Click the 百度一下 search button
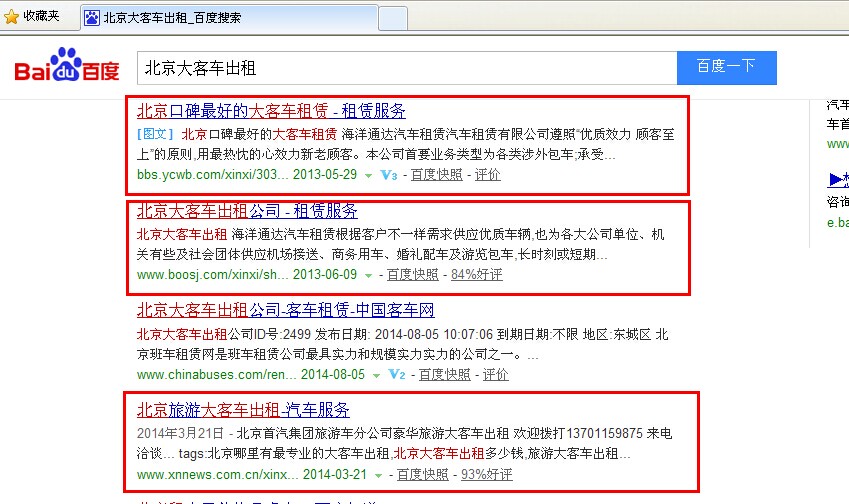 click(727, 68)
